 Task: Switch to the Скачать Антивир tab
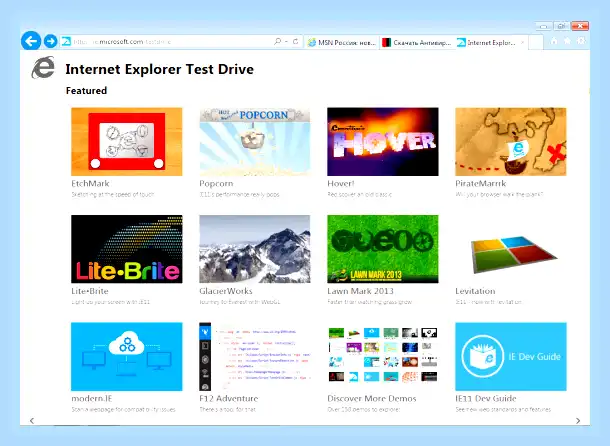point(417,42)
